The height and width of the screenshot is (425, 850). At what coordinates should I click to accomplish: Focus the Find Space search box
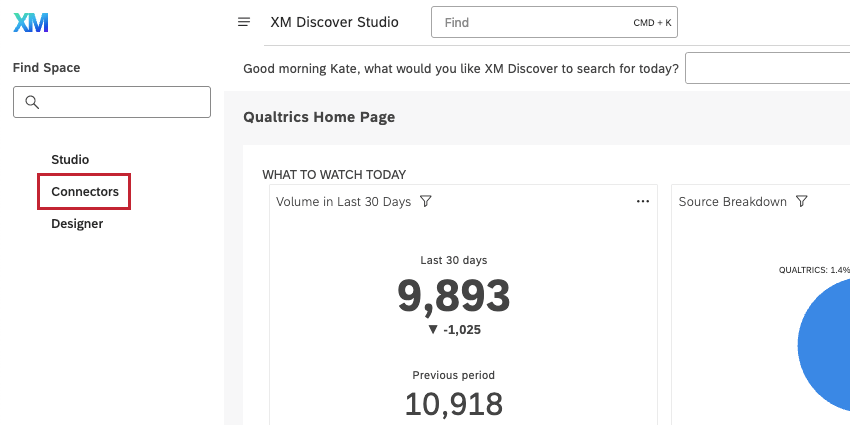[112, 102]
